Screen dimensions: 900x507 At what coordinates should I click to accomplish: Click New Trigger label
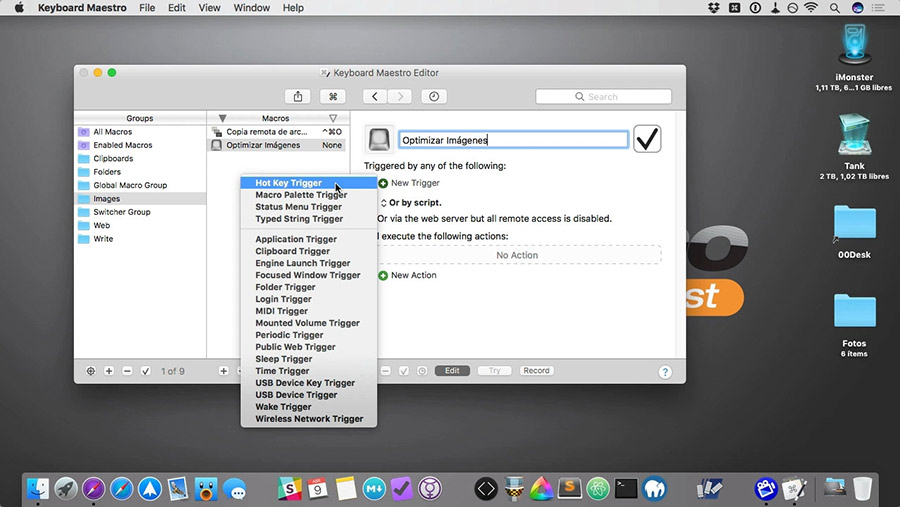click(x=415, y=183)
